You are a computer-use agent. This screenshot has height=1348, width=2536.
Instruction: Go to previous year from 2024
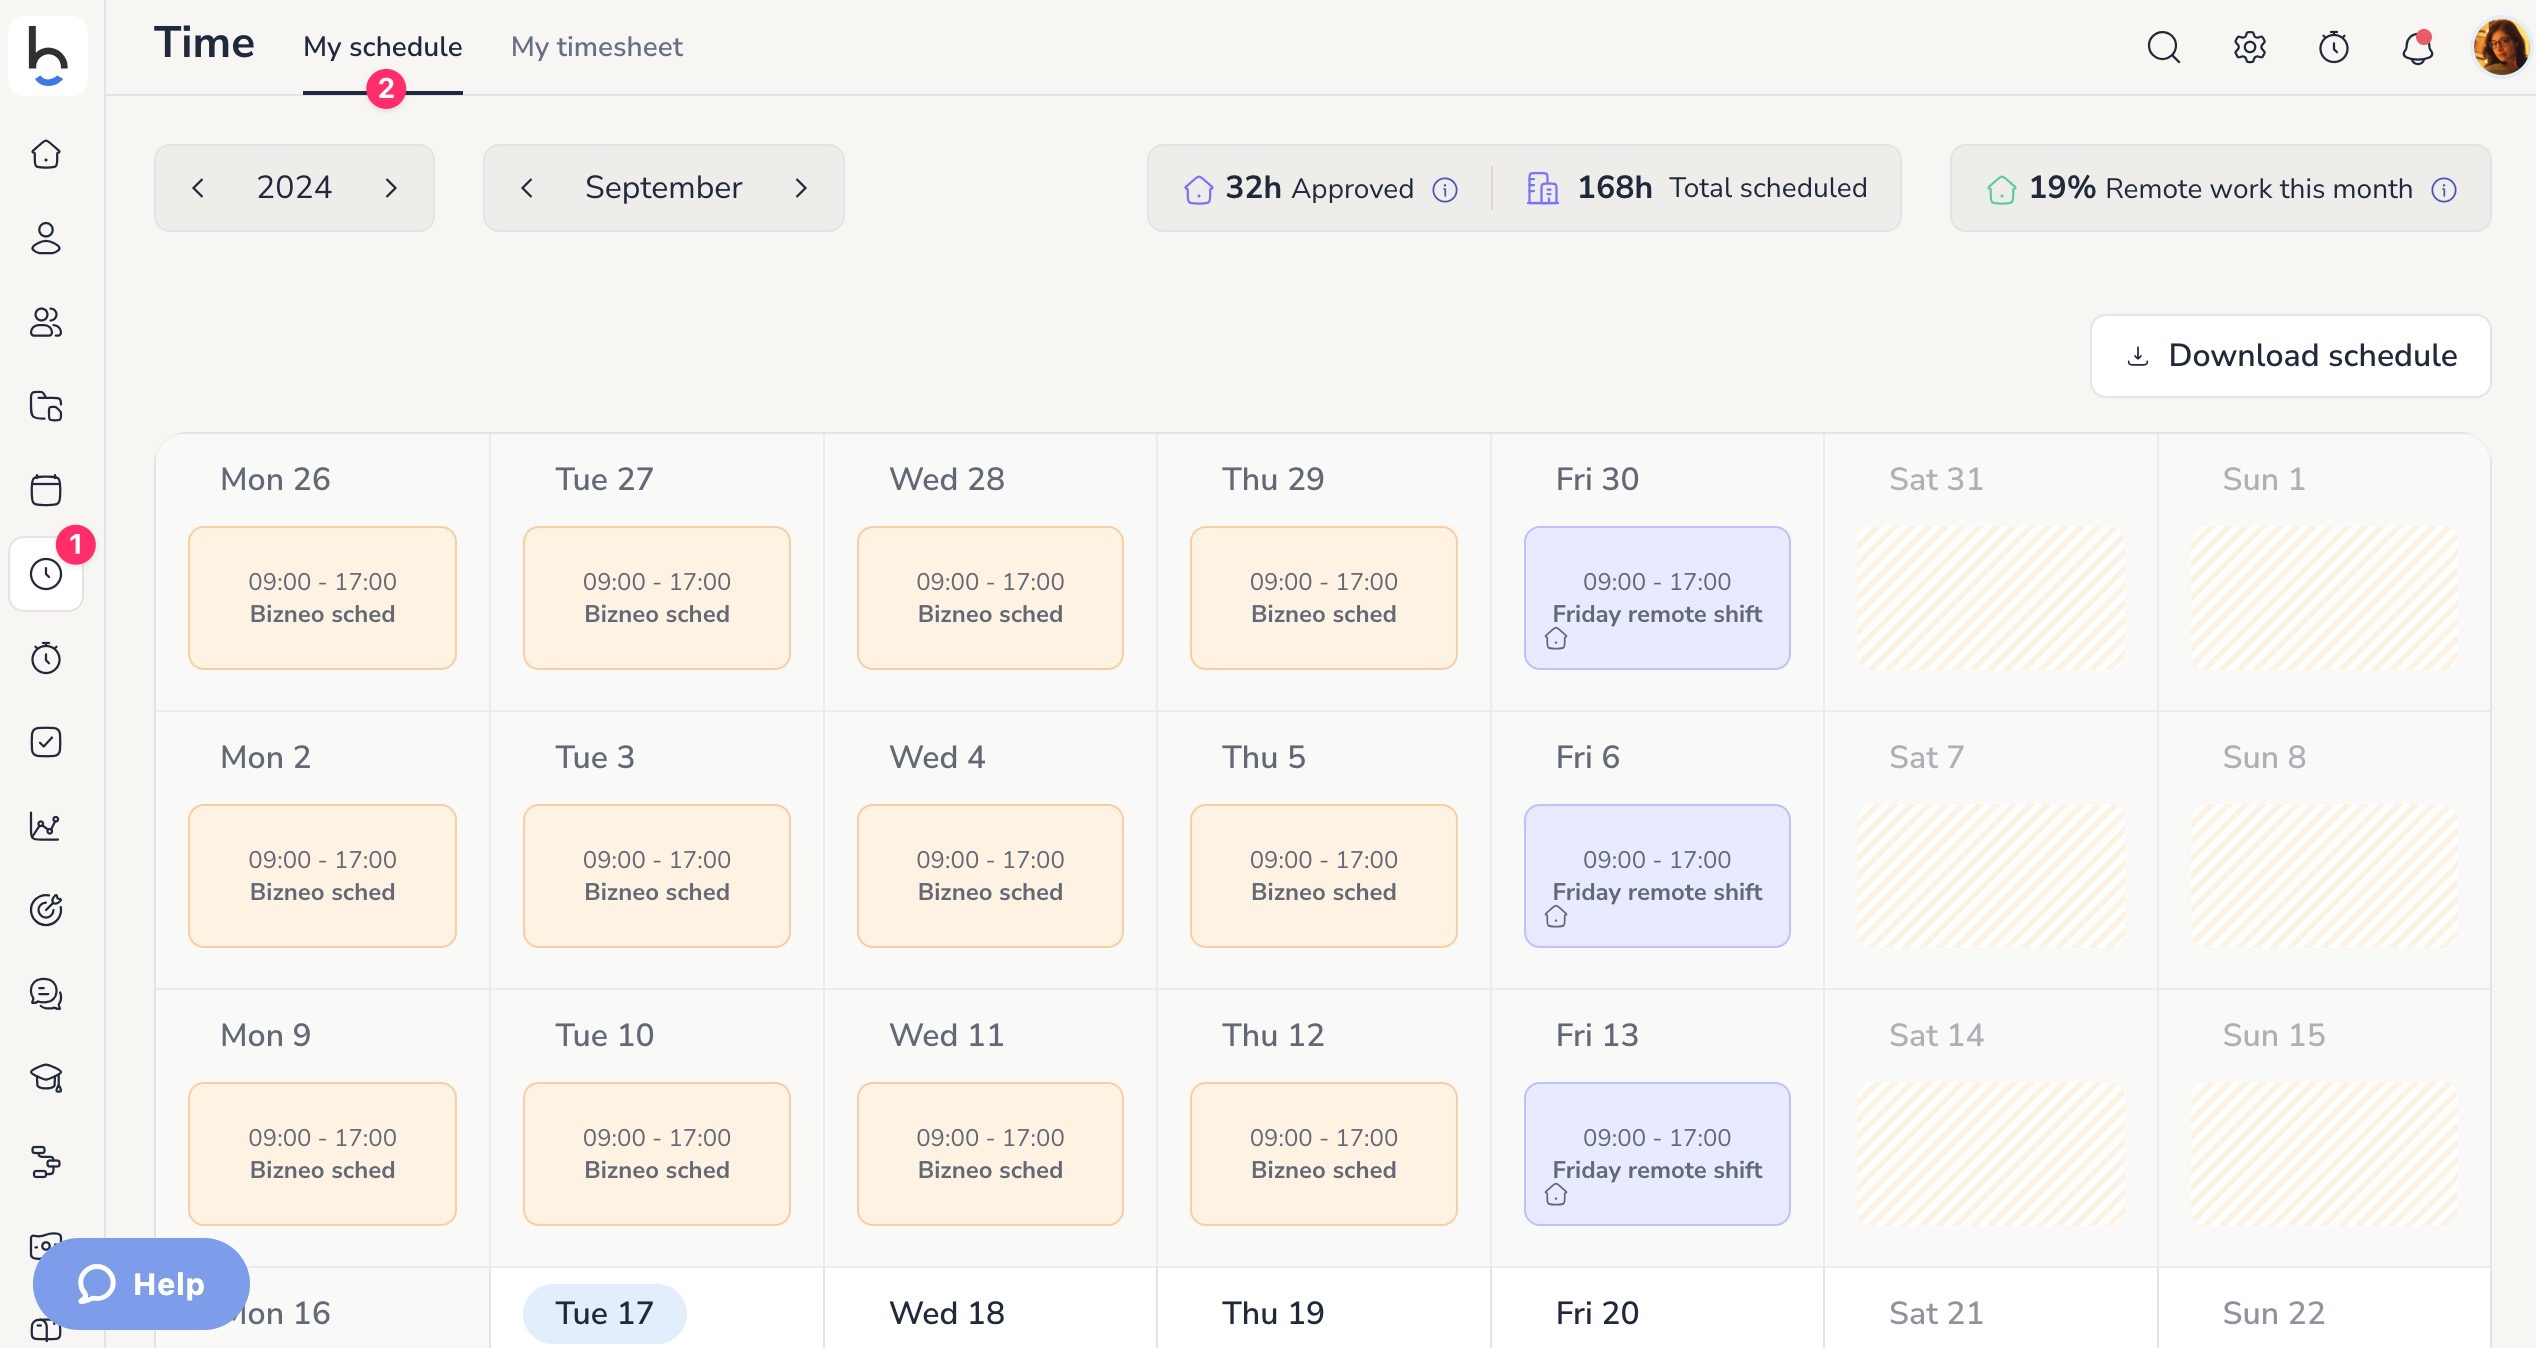click(x=198, y=188)
